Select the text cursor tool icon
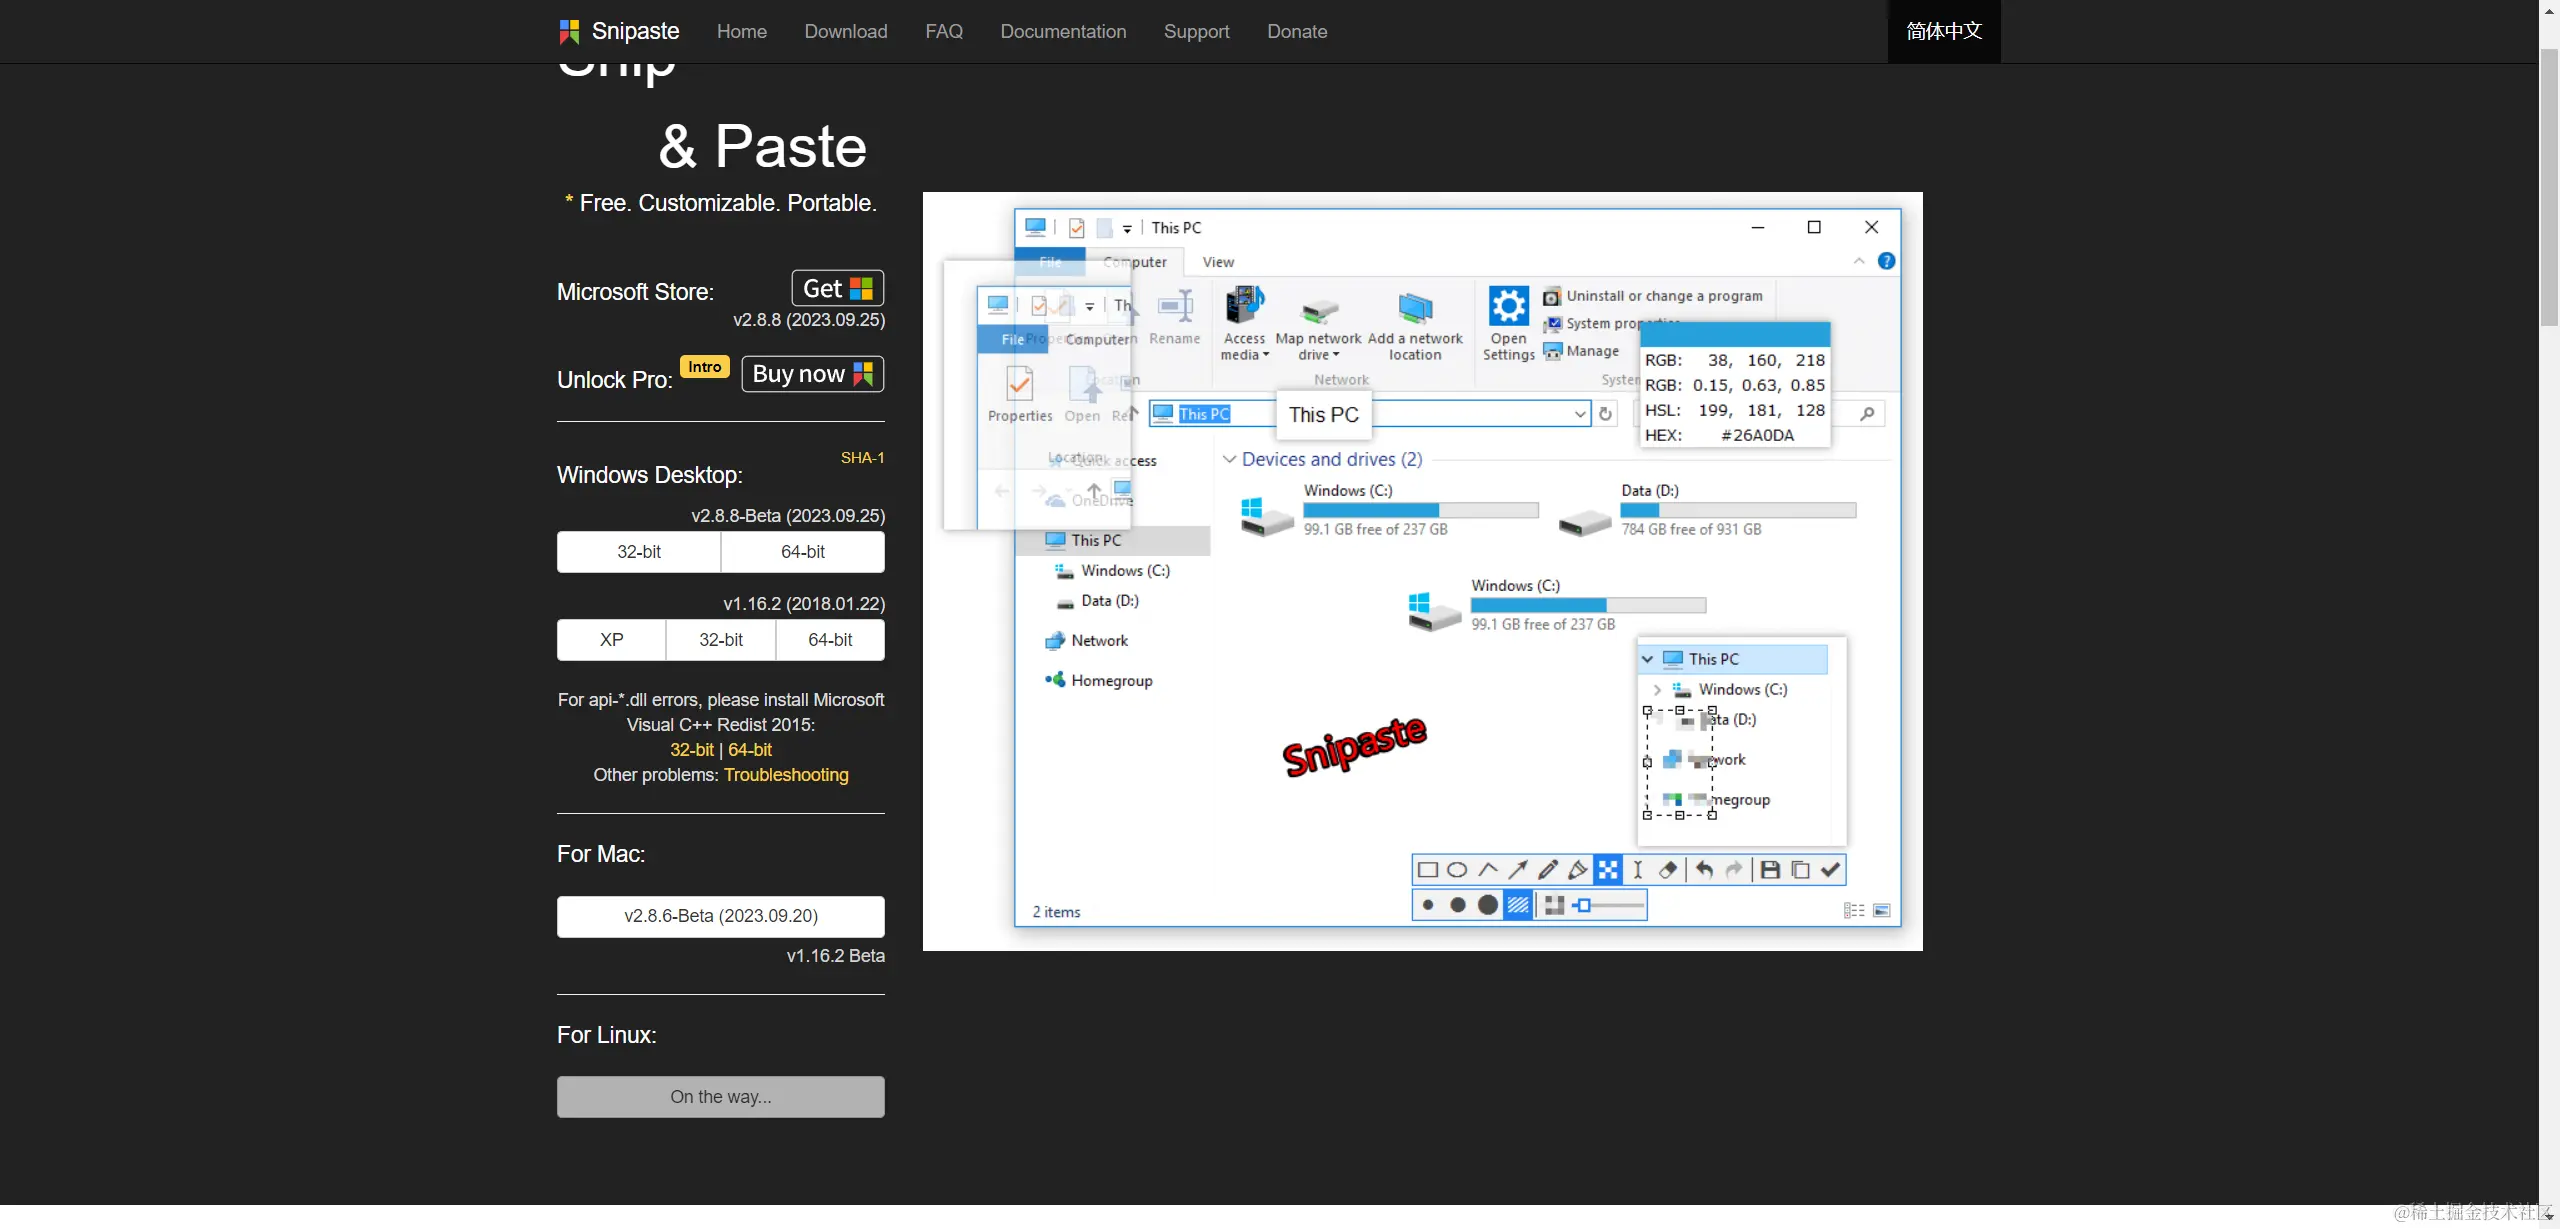2560x1229 pixels. [1638, 870]
